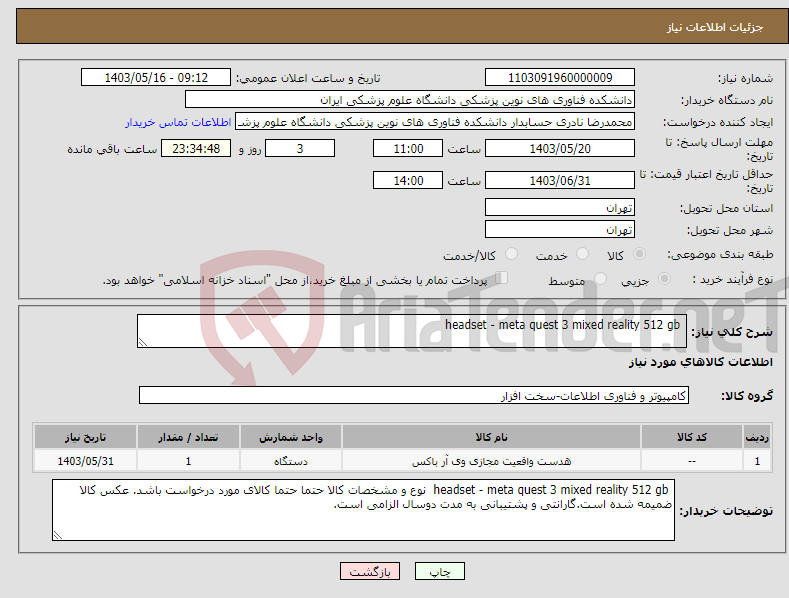Click the delivery province field تهران
Viewport: 789px width, 598px height.
(560, 207)
